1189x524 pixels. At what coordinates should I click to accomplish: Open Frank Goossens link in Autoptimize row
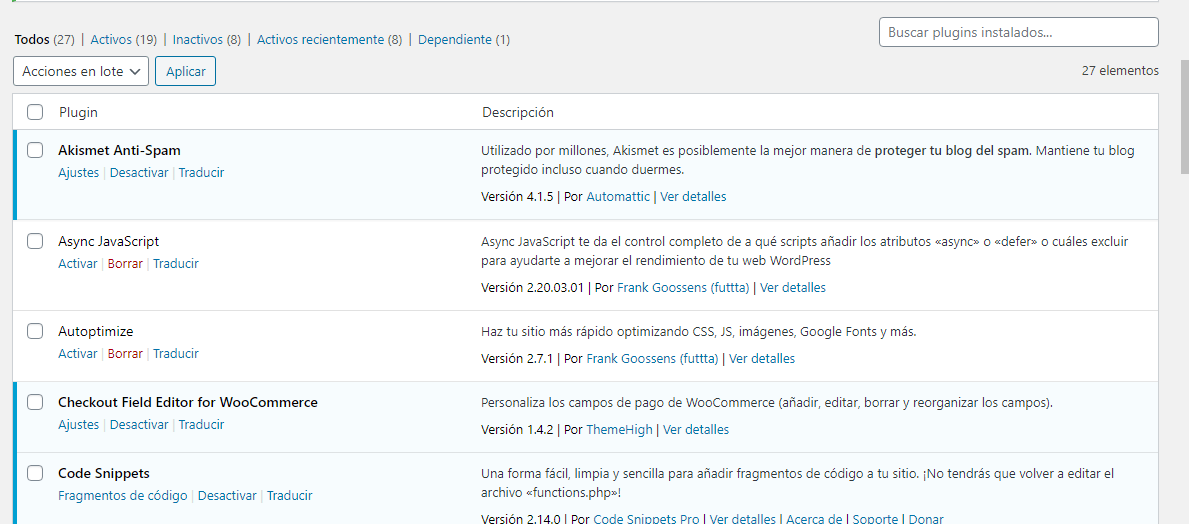point(652,358)
